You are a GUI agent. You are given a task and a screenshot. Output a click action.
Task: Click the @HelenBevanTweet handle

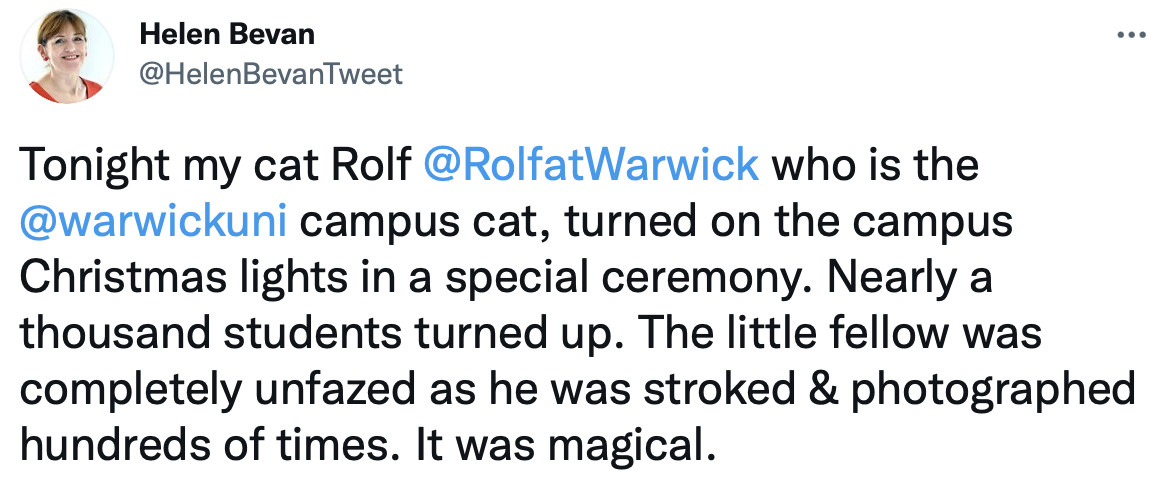270,73
